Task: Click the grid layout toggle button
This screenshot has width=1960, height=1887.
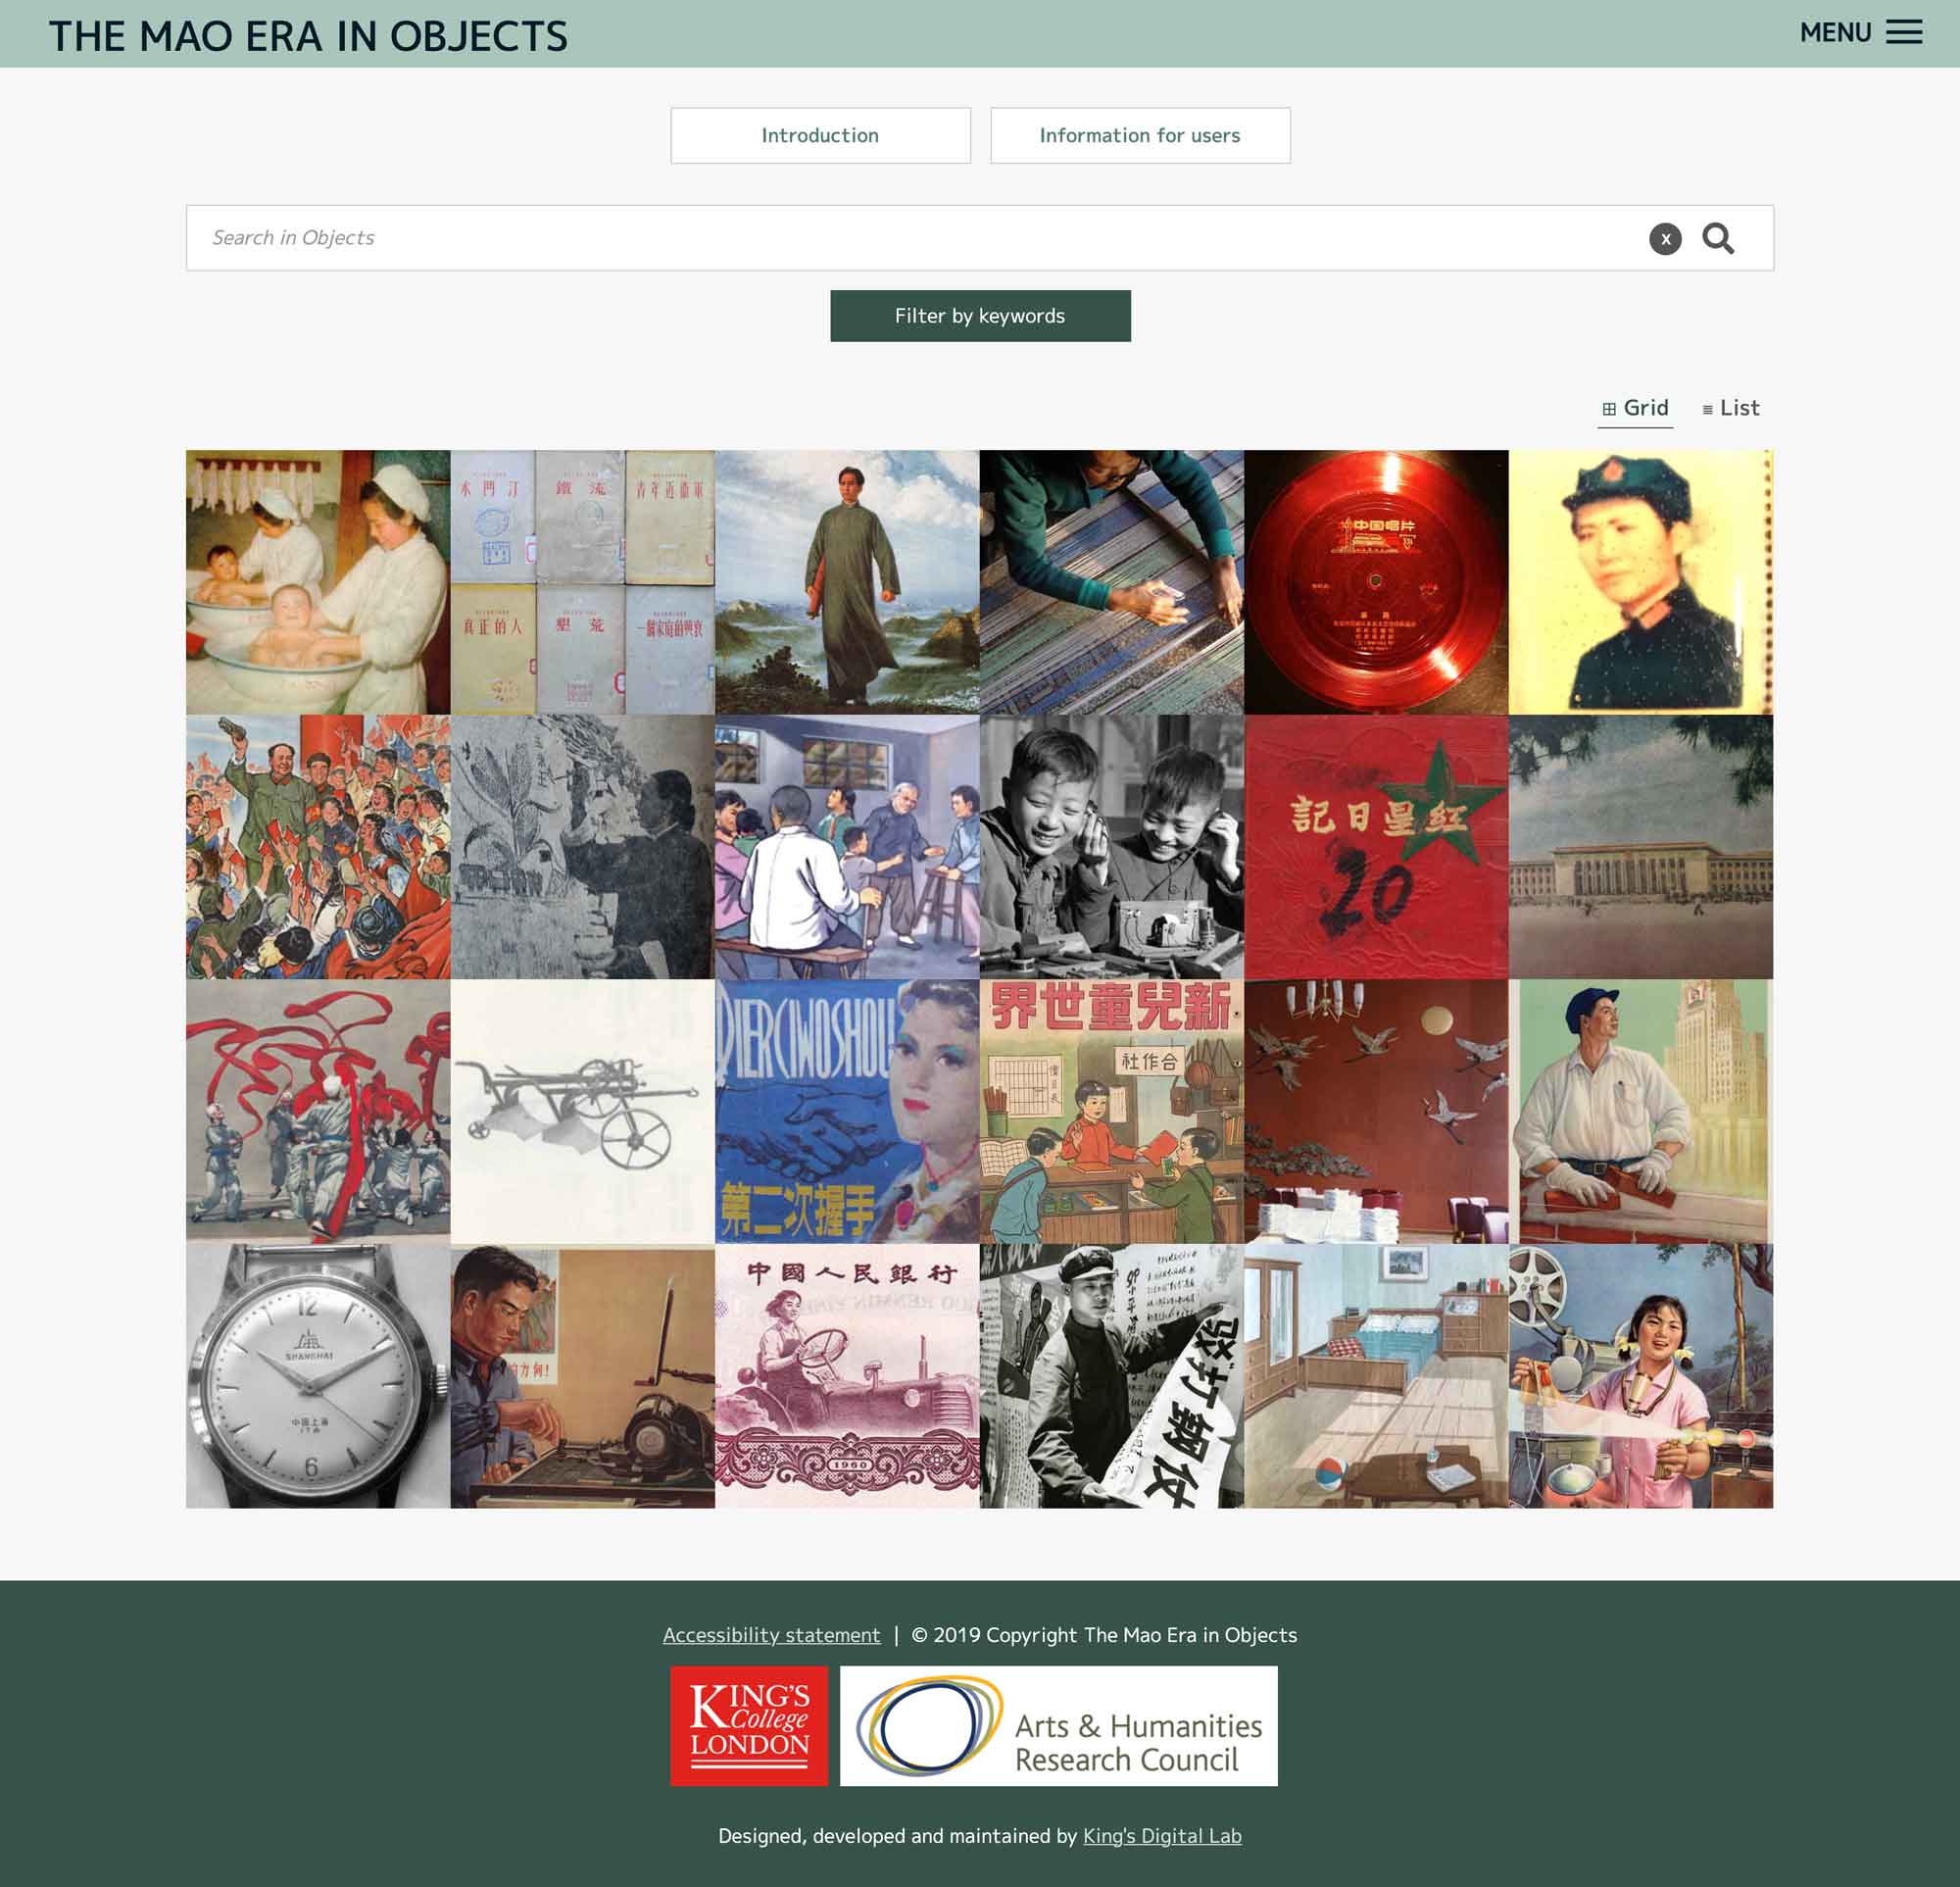Action: [1635, 408]
